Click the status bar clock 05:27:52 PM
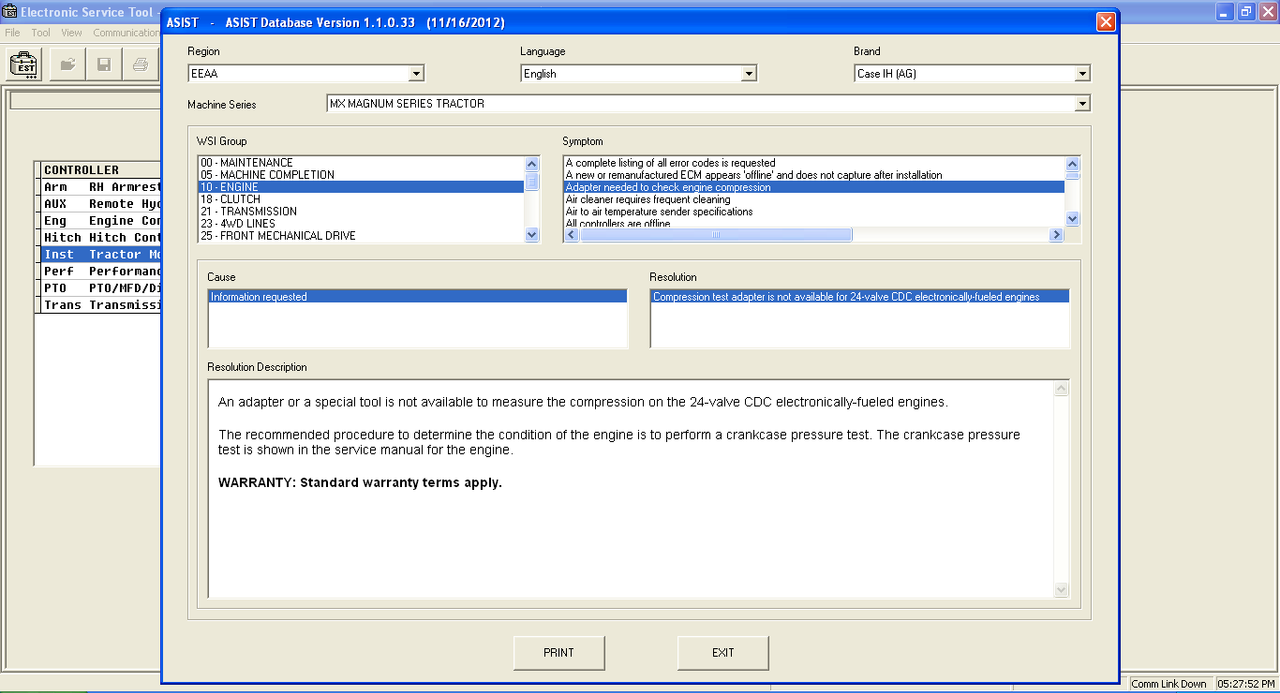1280x693 pixels. coord(1246,684)
